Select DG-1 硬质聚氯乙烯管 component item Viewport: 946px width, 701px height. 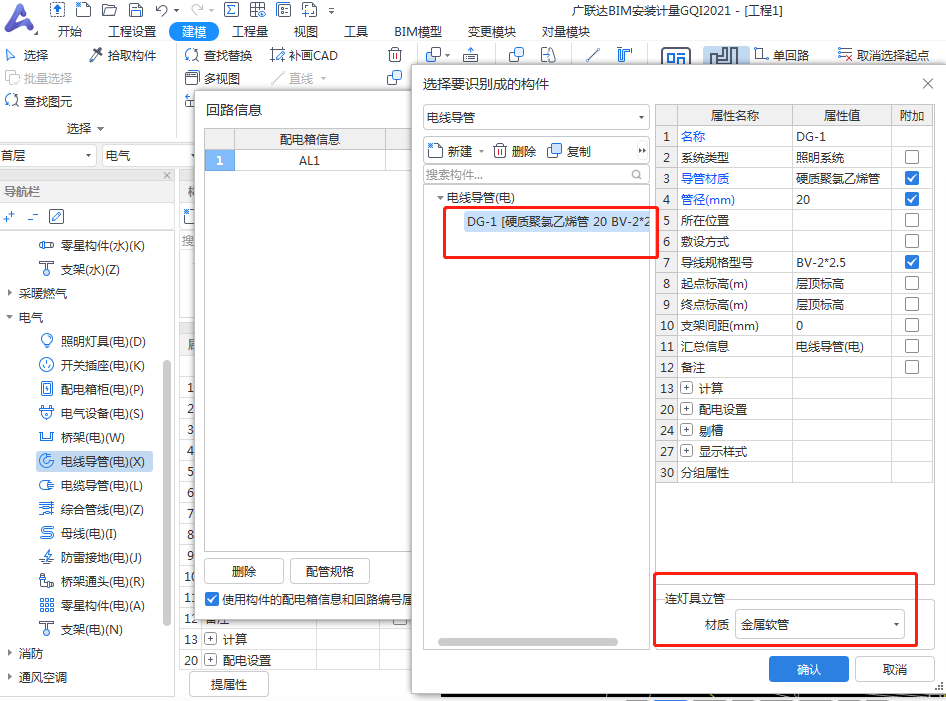pyautogui.click(x=557, y=221)
